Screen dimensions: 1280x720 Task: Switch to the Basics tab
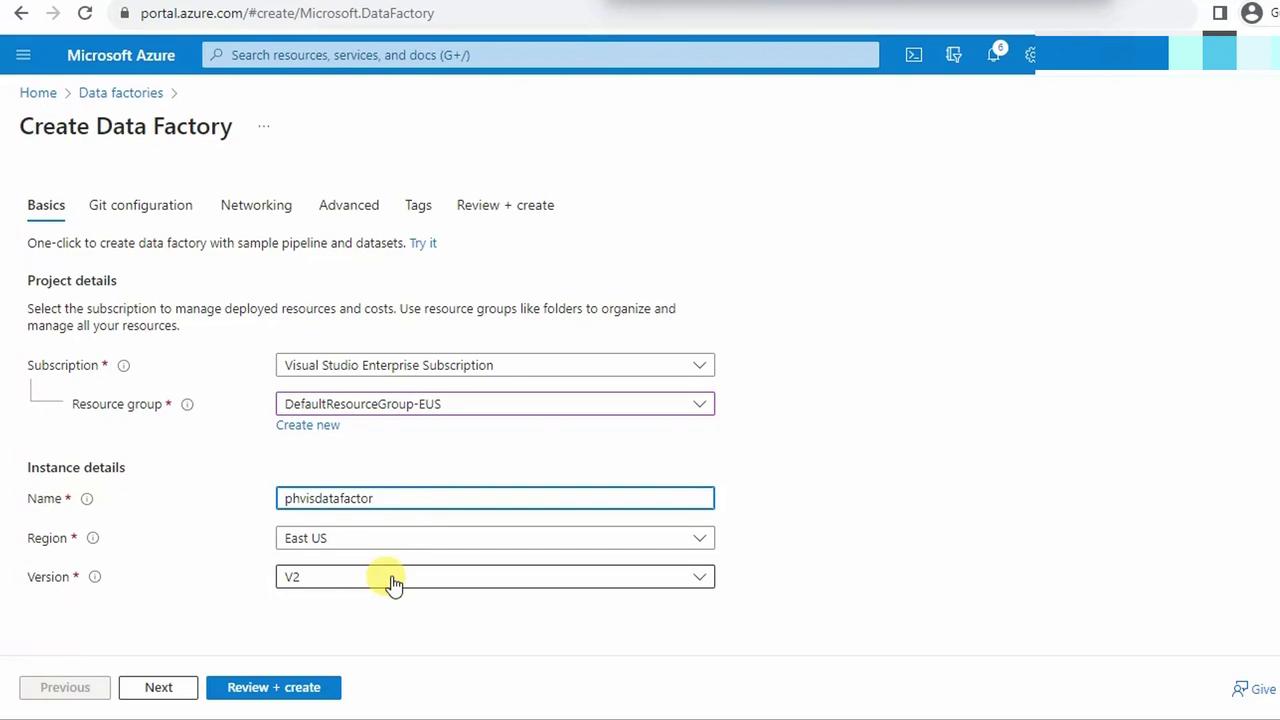pyautogui.click(x=46, y=205)
